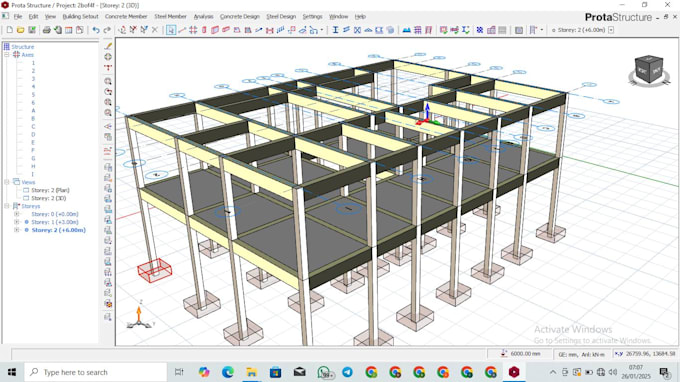This screenshot has height=382, width=680.
Task: Click the red highlighted footing in the model
Action: point(154,270)
